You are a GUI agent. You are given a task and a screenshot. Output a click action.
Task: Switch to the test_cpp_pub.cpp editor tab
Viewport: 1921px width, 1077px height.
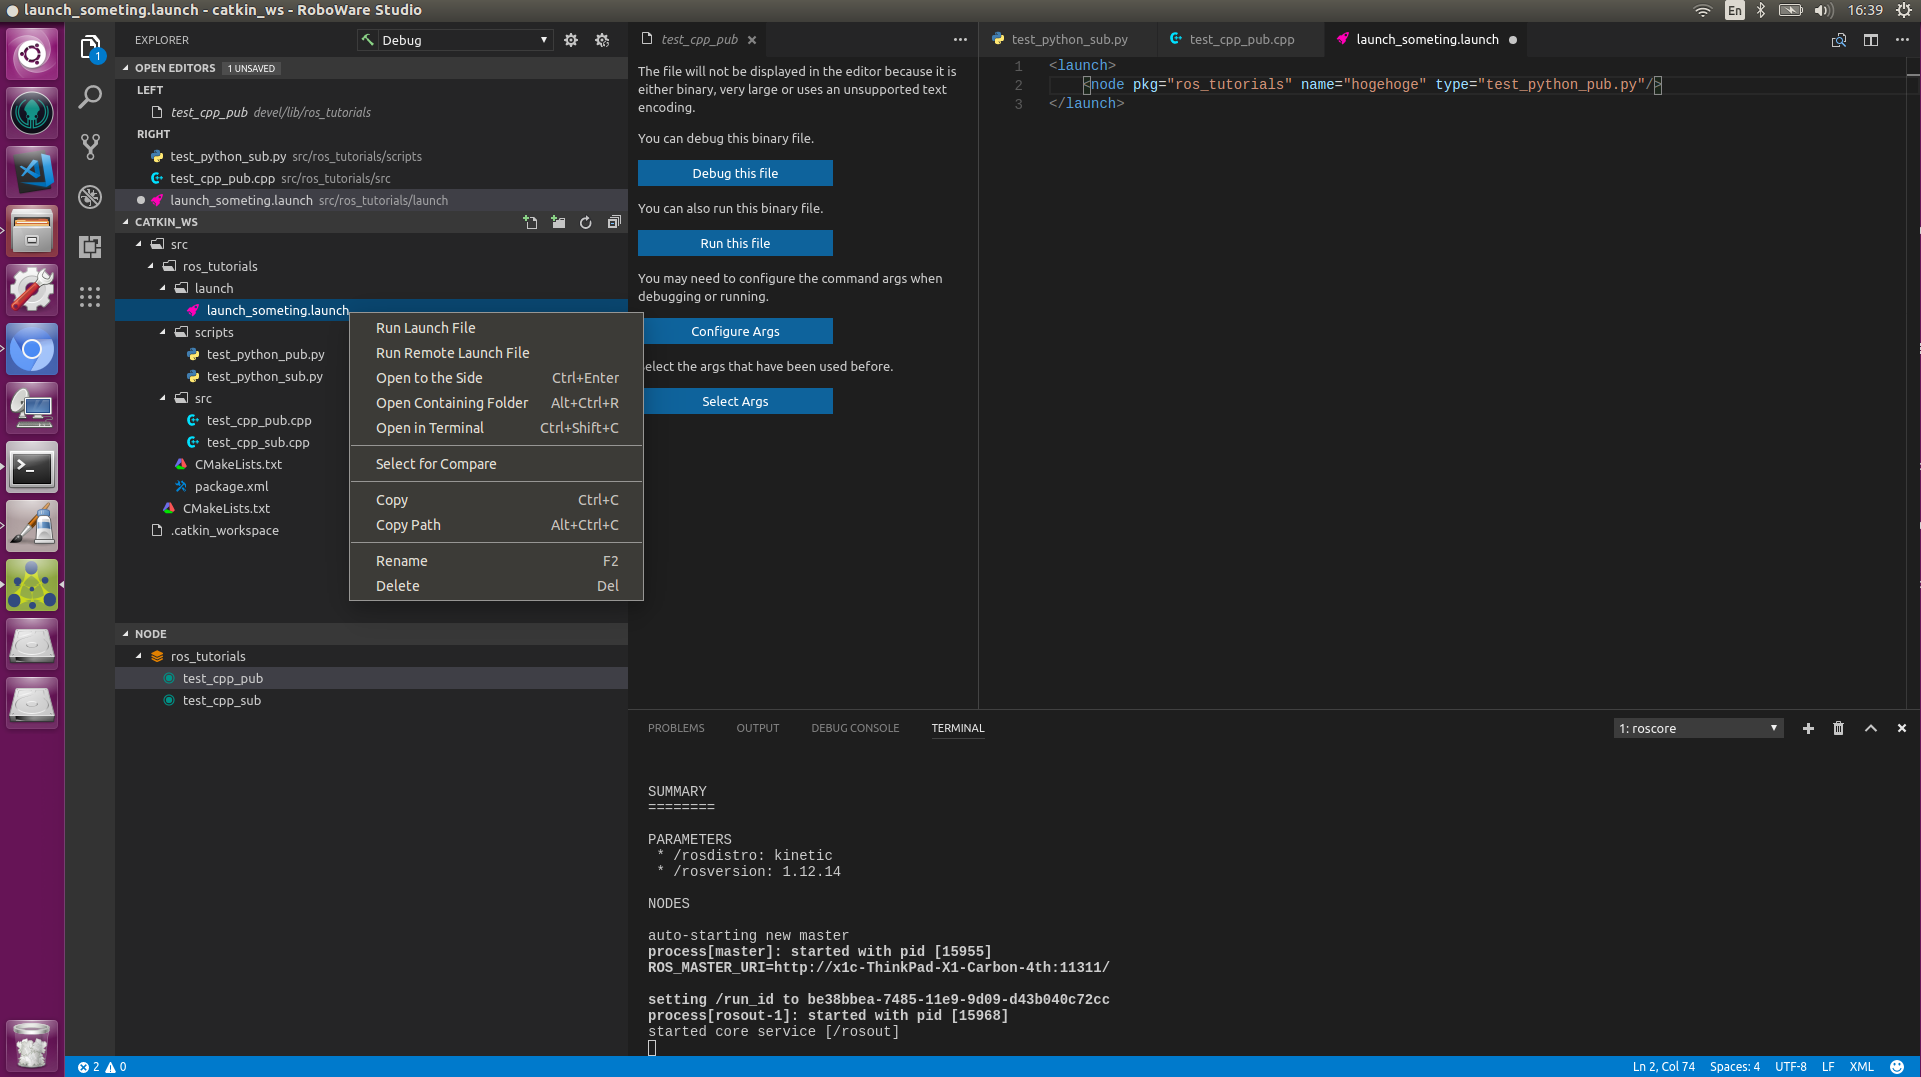pos(1241,40)
